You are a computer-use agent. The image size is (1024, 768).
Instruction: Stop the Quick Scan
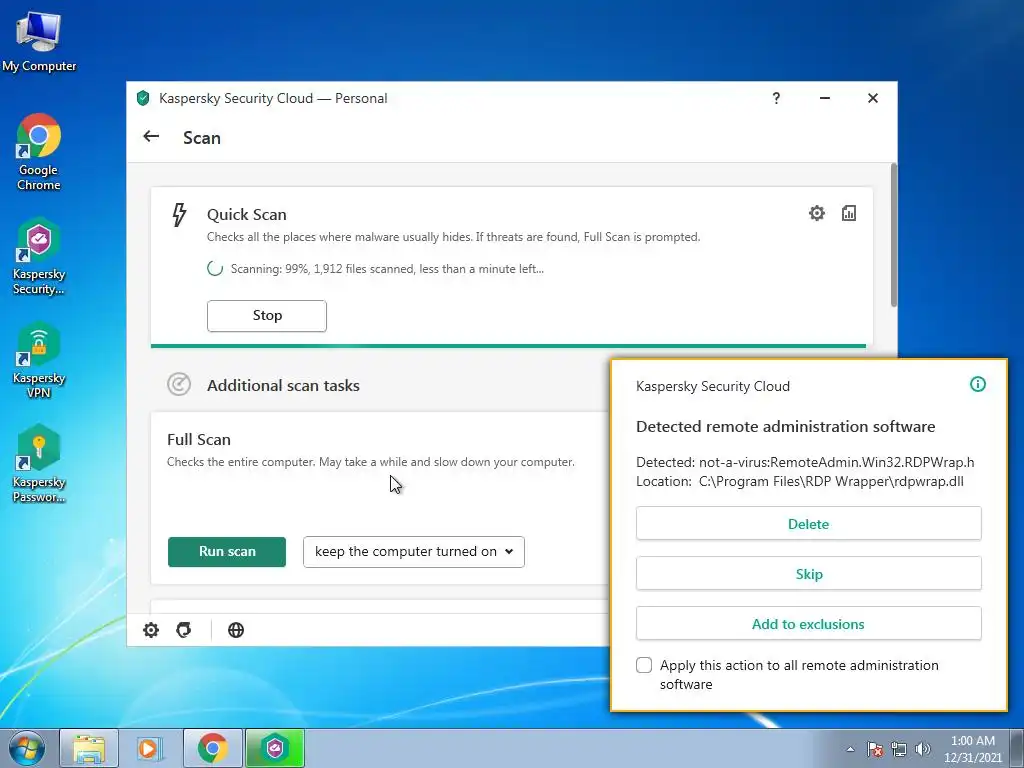click(x=266, y=315)
